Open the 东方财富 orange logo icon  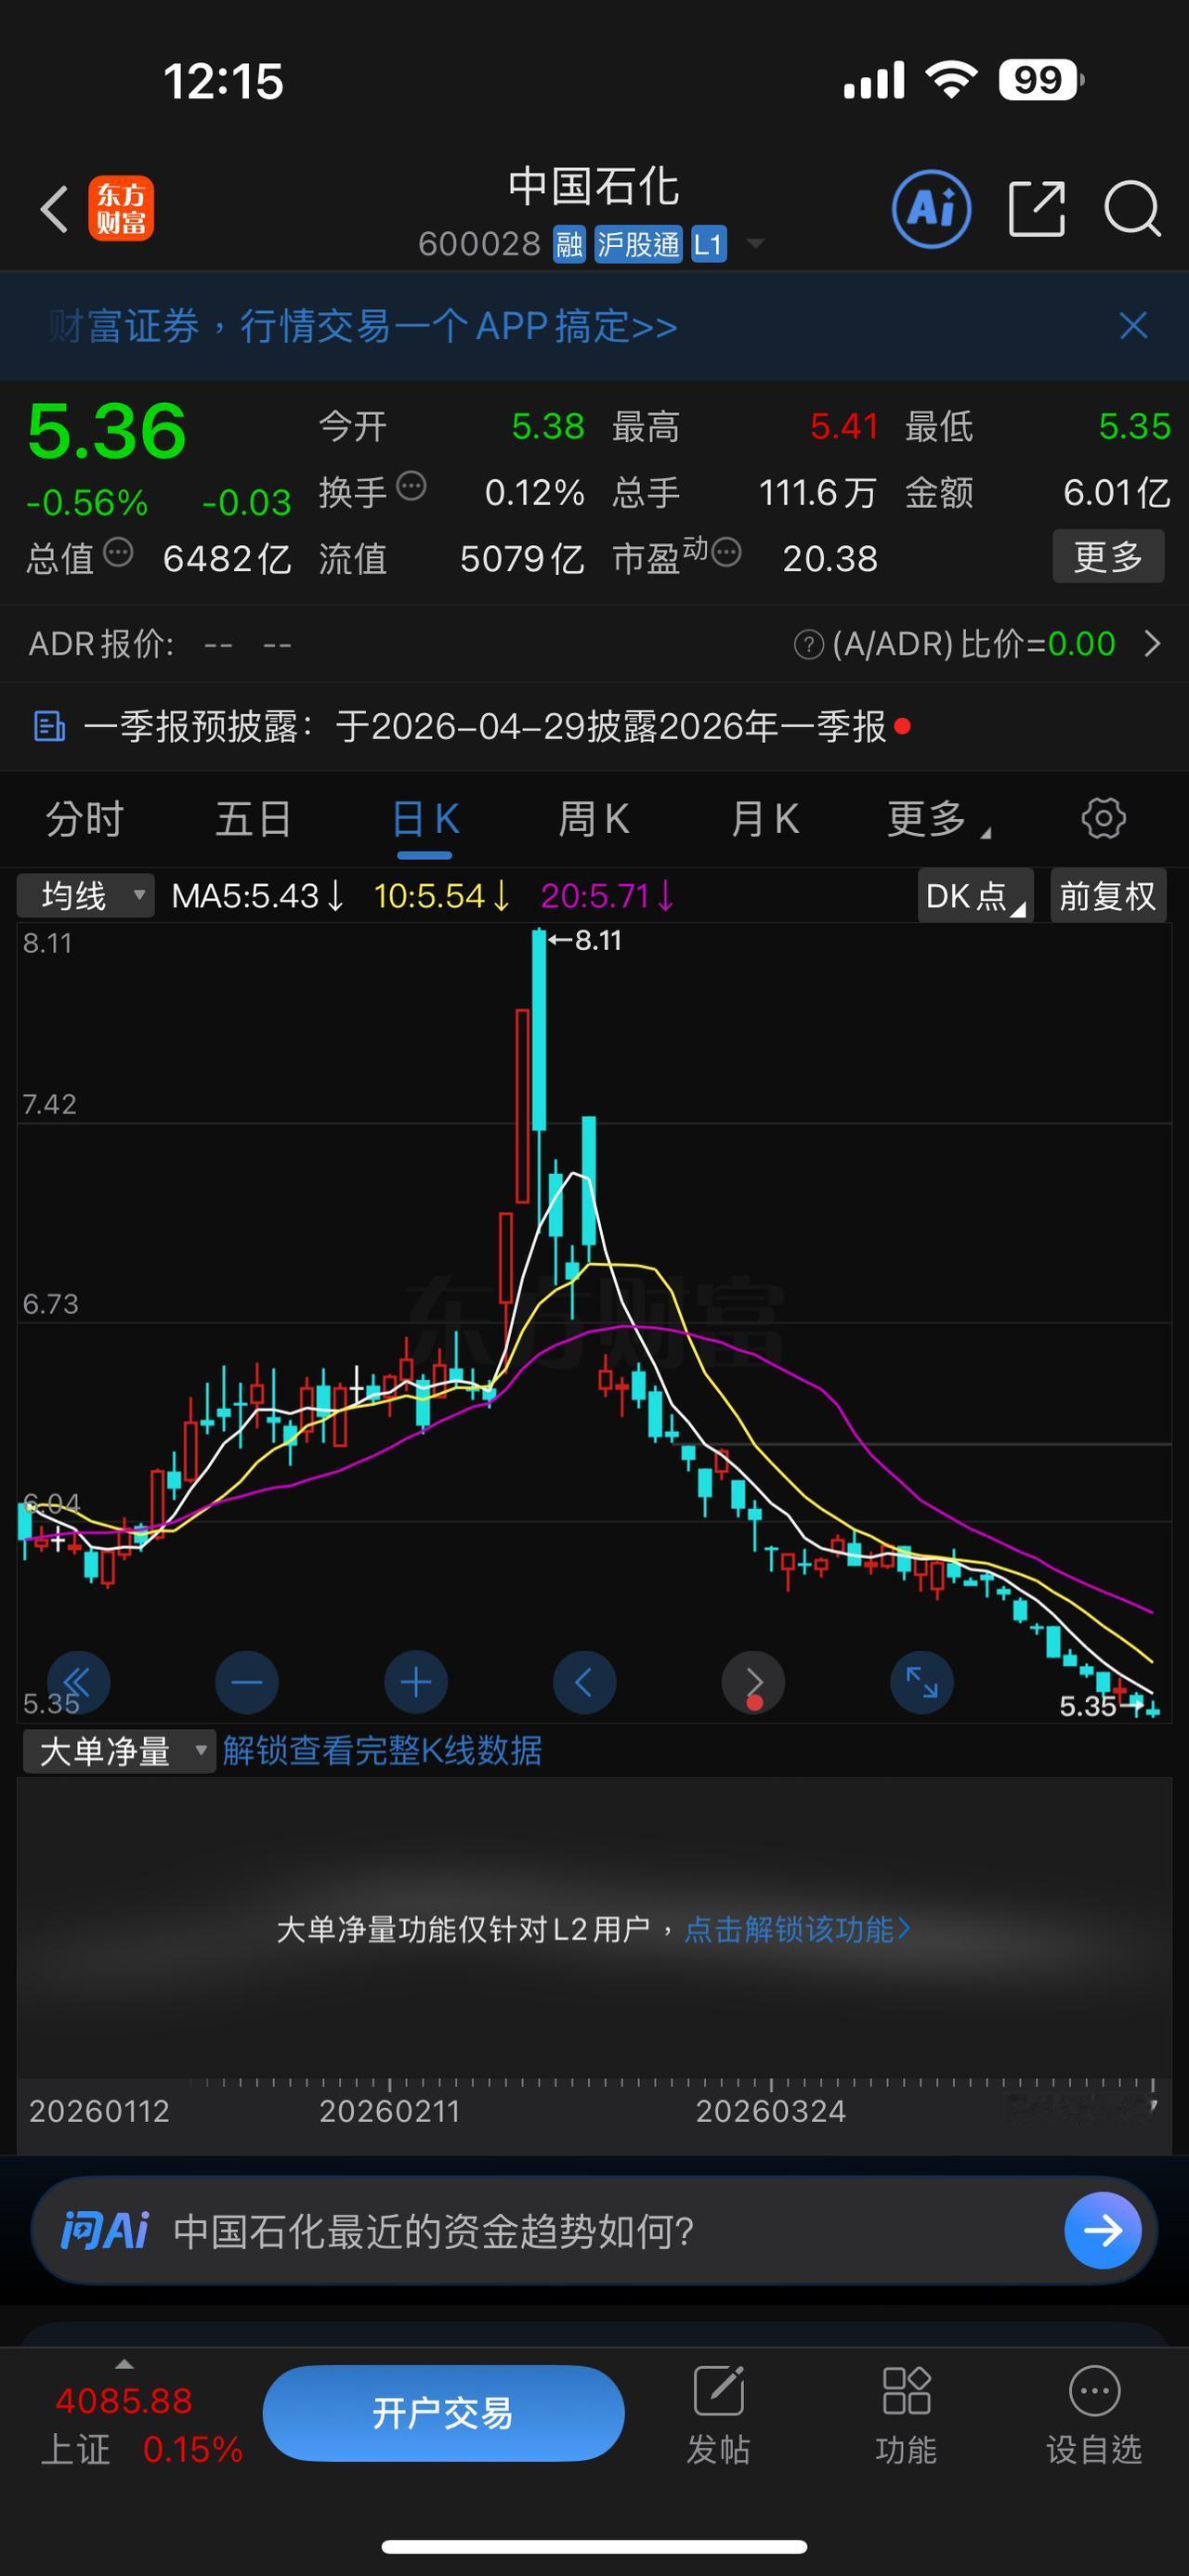[x=121, y=209]
